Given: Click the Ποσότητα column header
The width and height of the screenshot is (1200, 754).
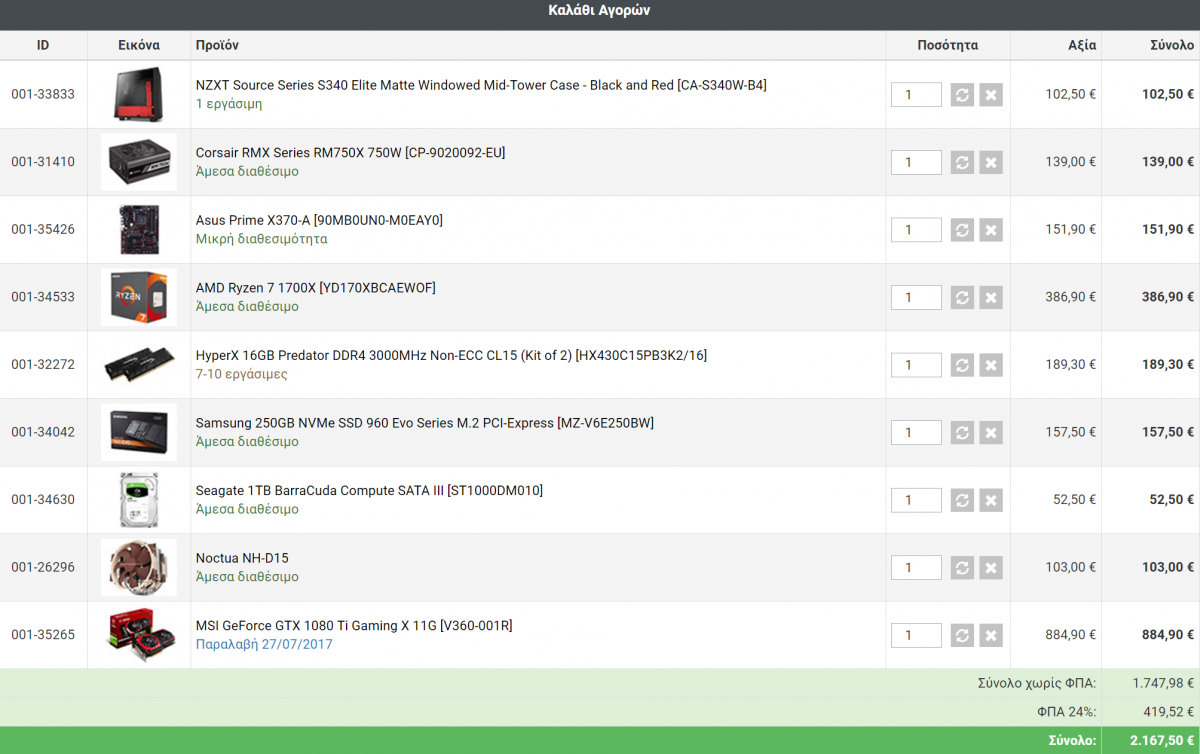Looking at the screenshot, I should tap(947, 45).
